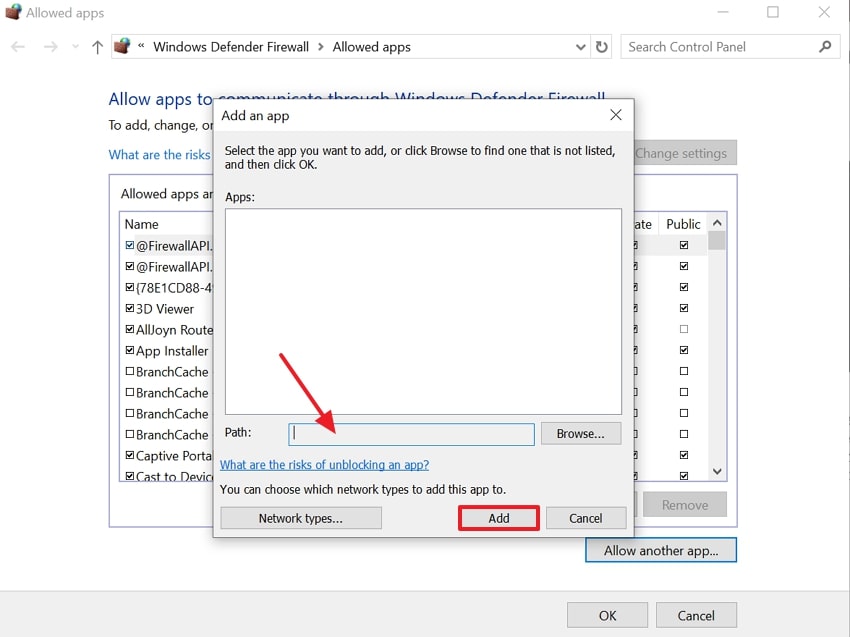Toggle the {78E1CD88 entry name checkbox
Image resolution: width=850 pixels, height=637 pixels.
click(x=130, y=287)
